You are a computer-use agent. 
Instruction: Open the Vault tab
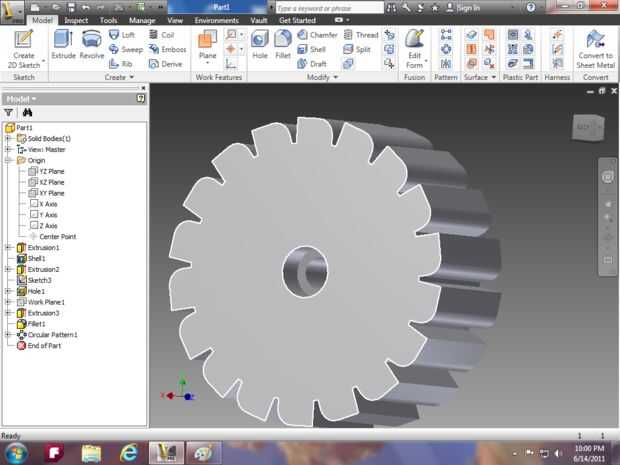[x=259, y=20]
